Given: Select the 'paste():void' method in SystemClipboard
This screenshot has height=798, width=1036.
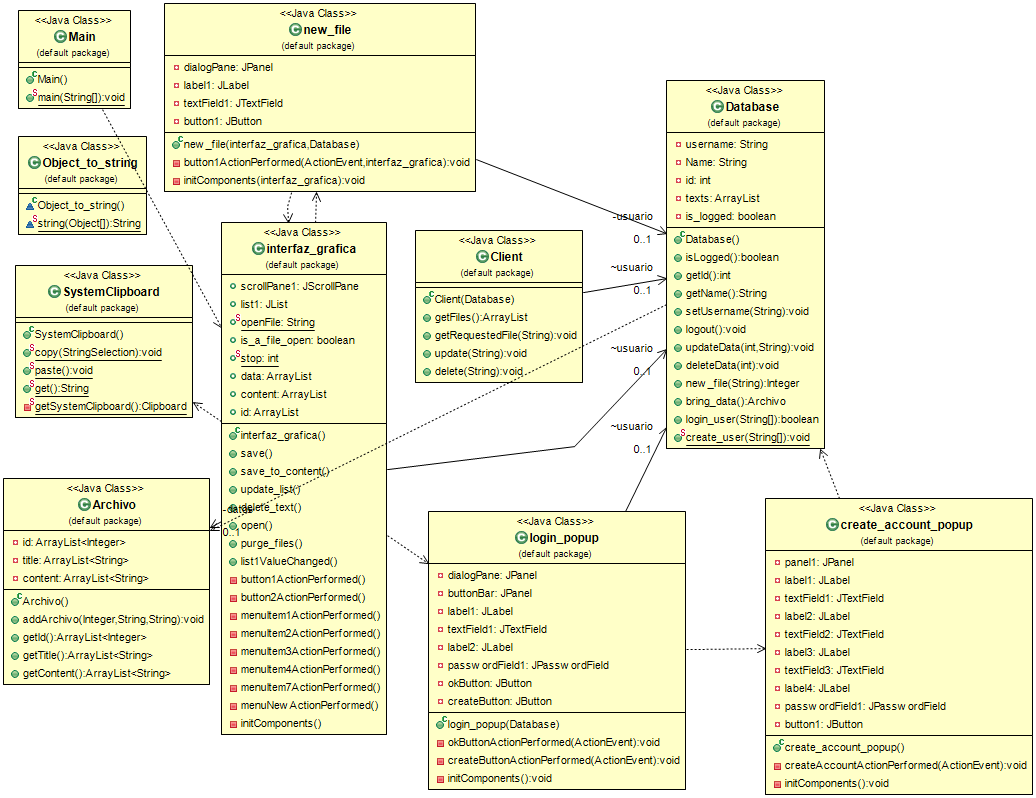Looking at the screenshot, I should click(63, 371).
